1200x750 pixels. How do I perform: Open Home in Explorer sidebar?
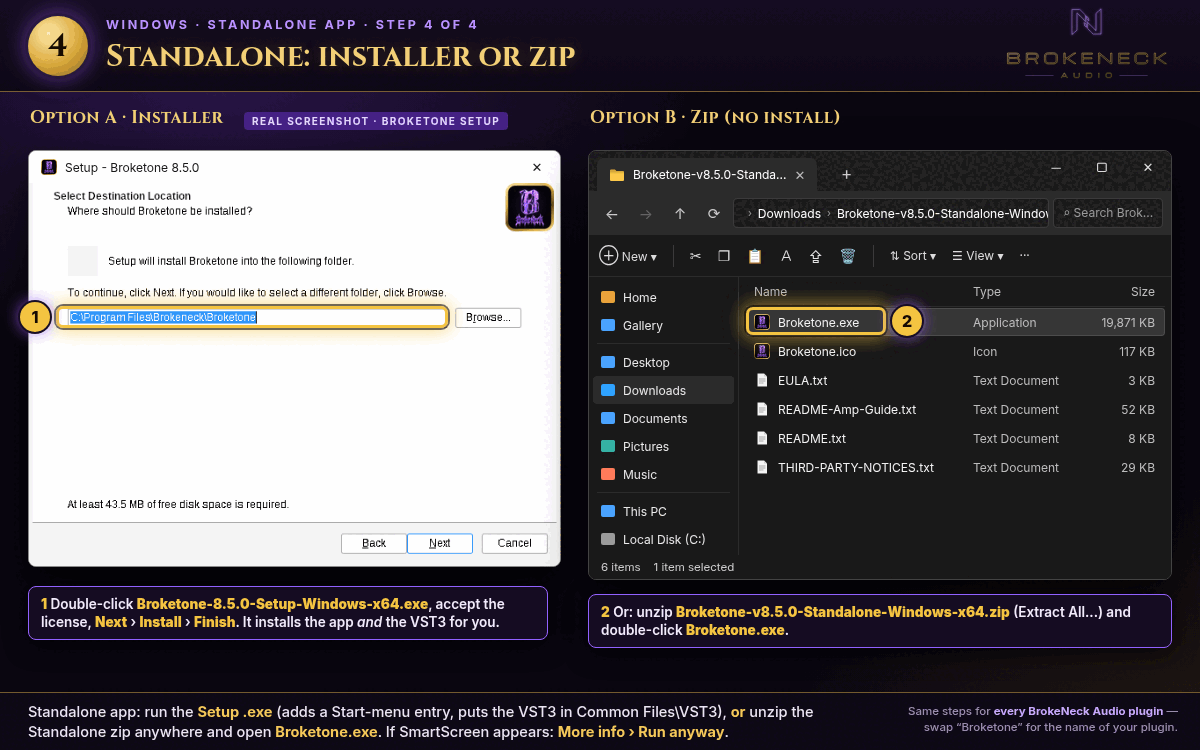coord(663,297)
